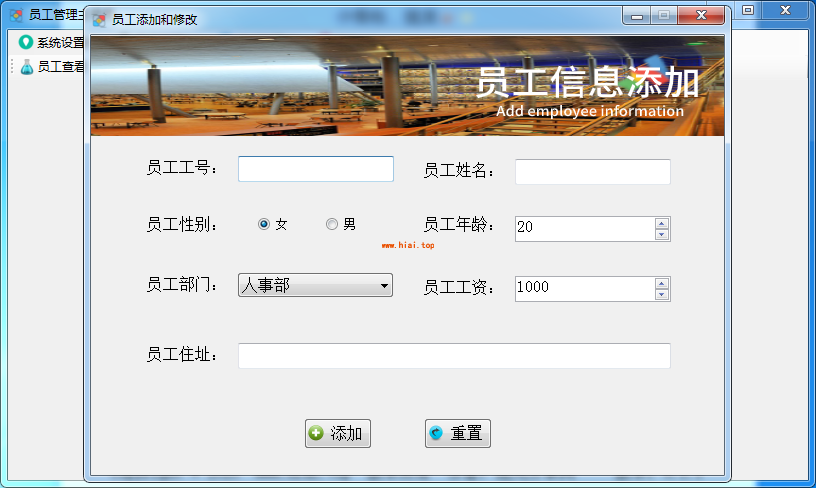Maximize the main 员工管理 window

(748, 10)
